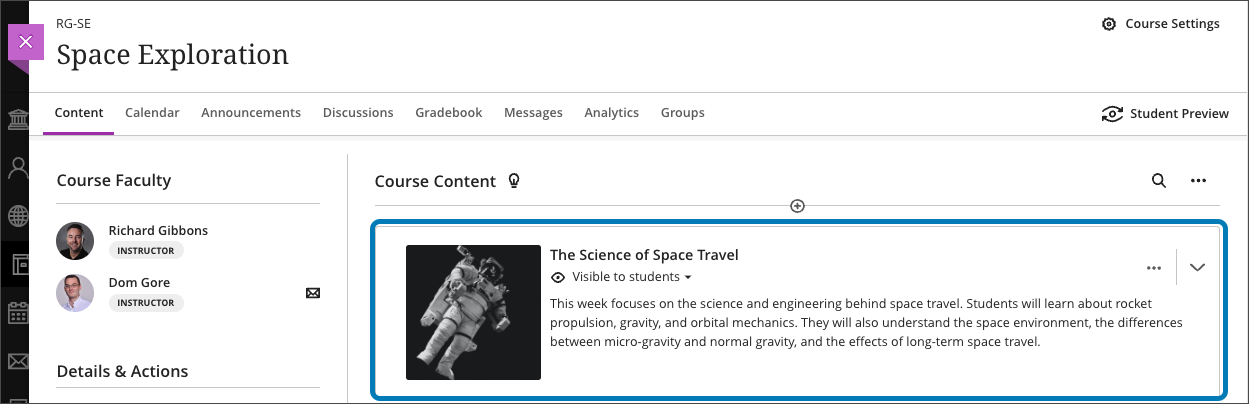Viewport: 1249px width, 404px height.
Task: Send message to Dom Gore envelope icon
Action: coord(313,293)
